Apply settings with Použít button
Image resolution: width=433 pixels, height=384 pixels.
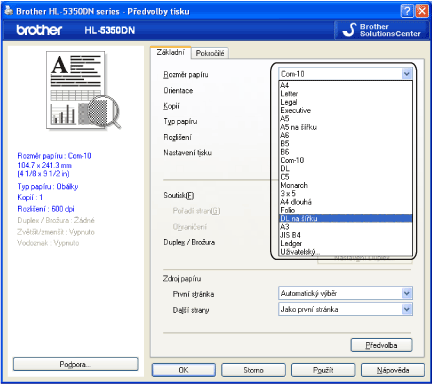tap(323, 370)
